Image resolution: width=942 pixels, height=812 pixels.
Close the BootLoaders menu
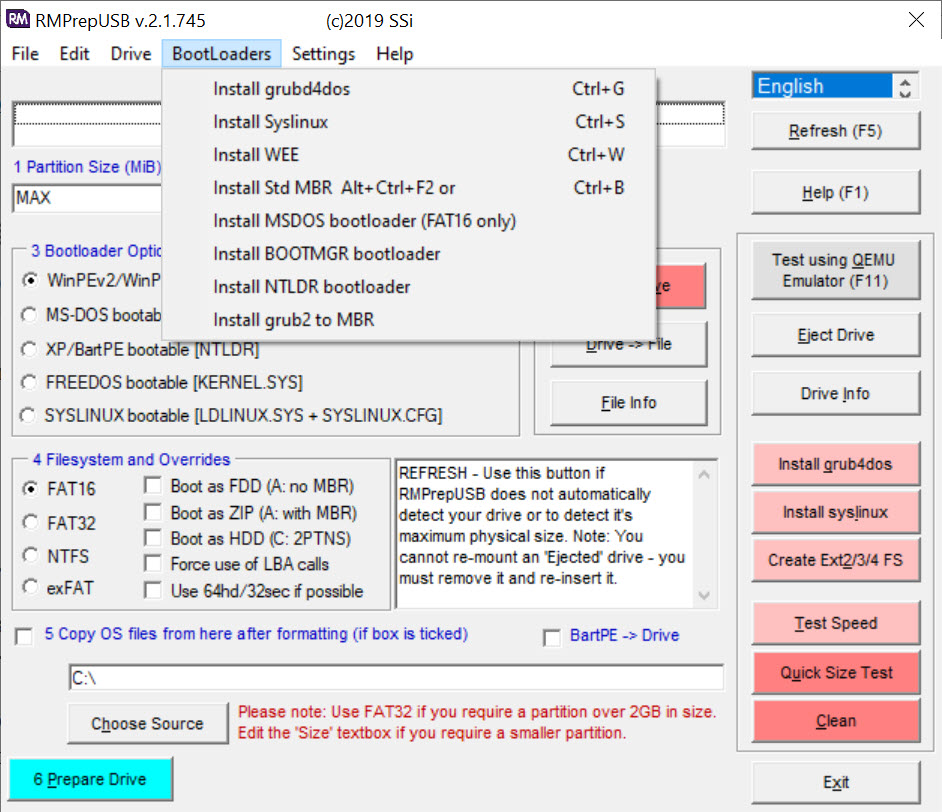(x=221, y=54)
